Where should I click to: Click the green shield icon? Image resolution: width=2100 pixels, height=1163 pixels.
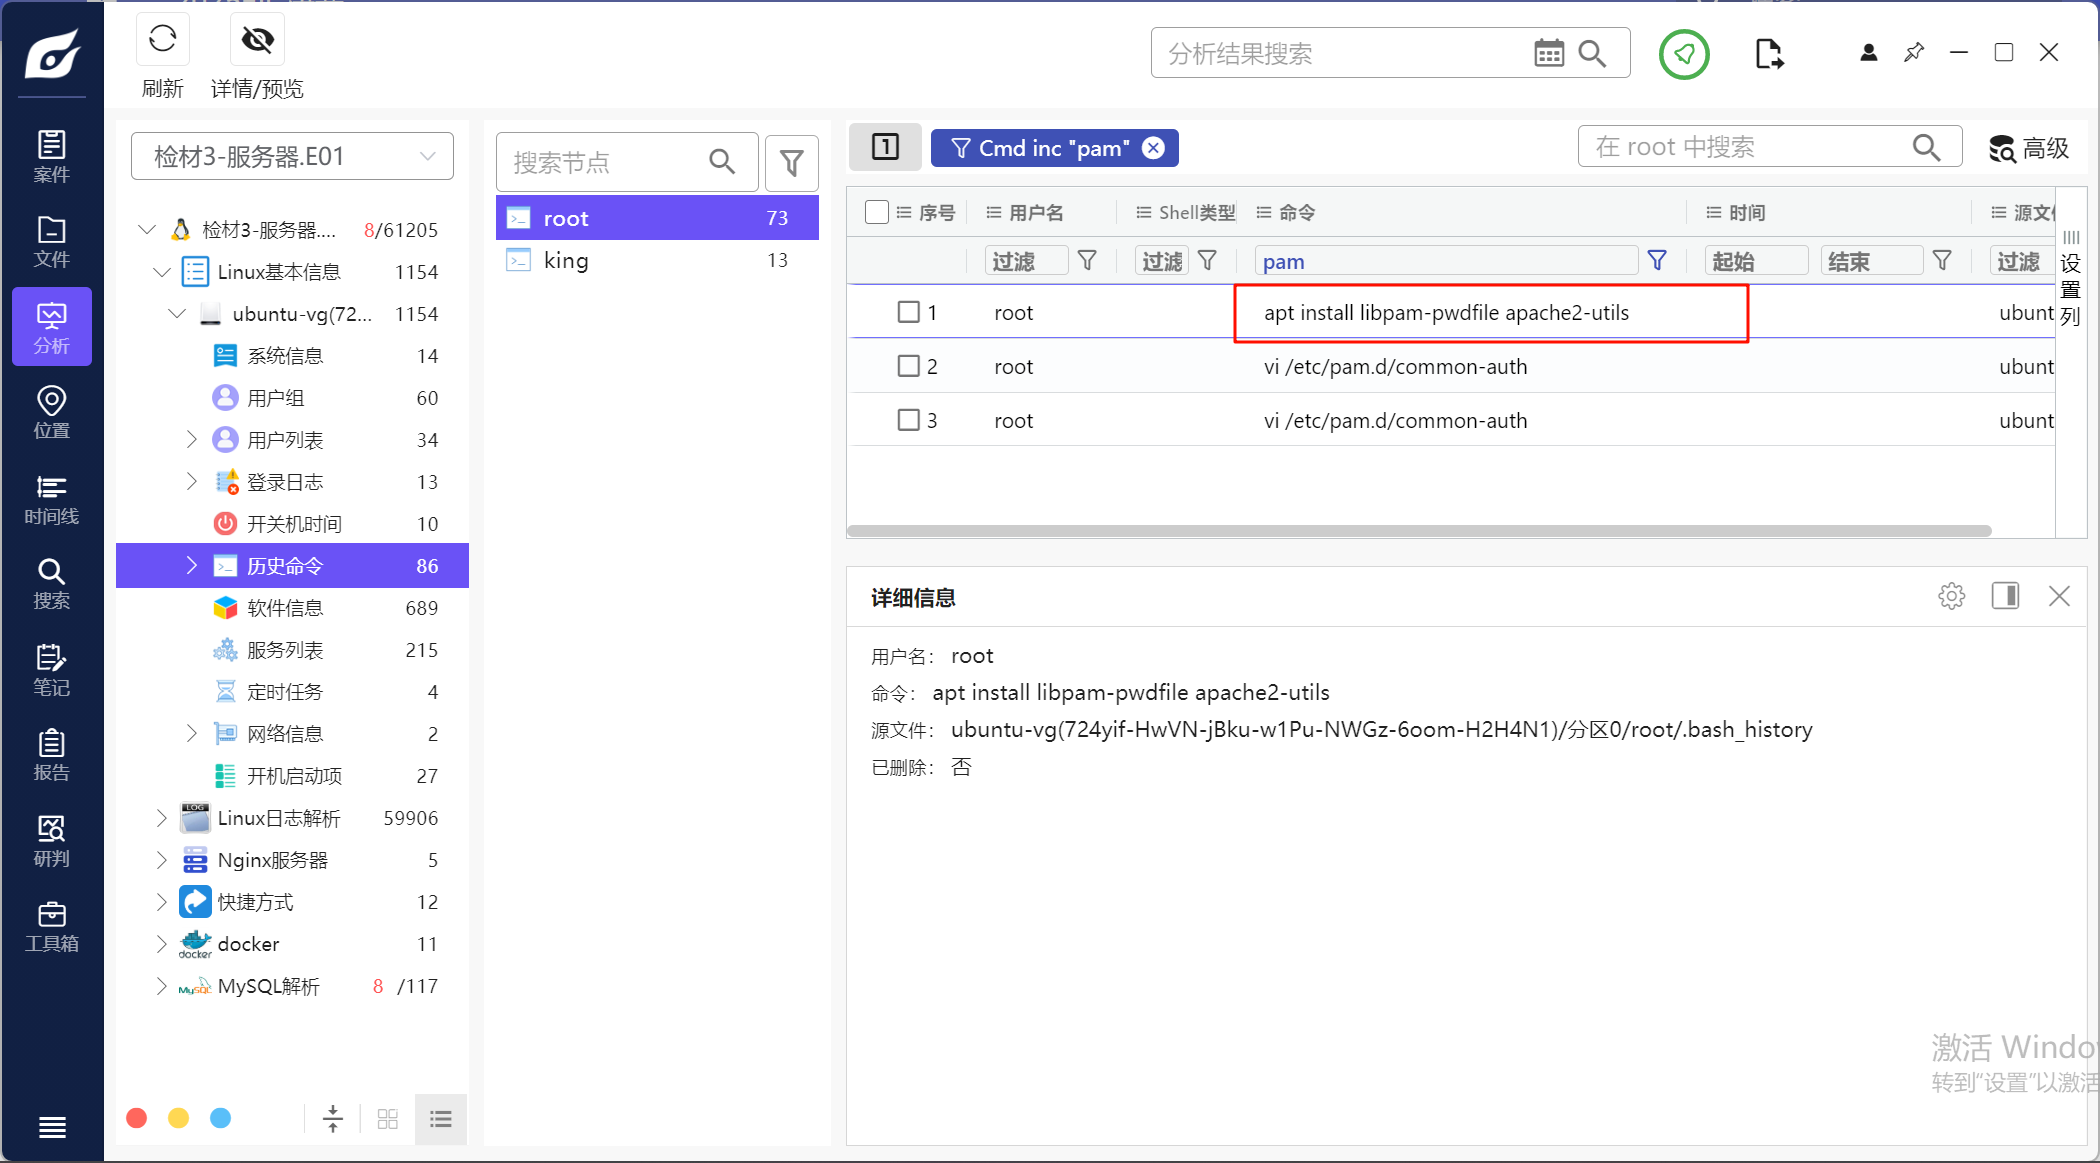pyautogui.click(x=1684, y=54)
